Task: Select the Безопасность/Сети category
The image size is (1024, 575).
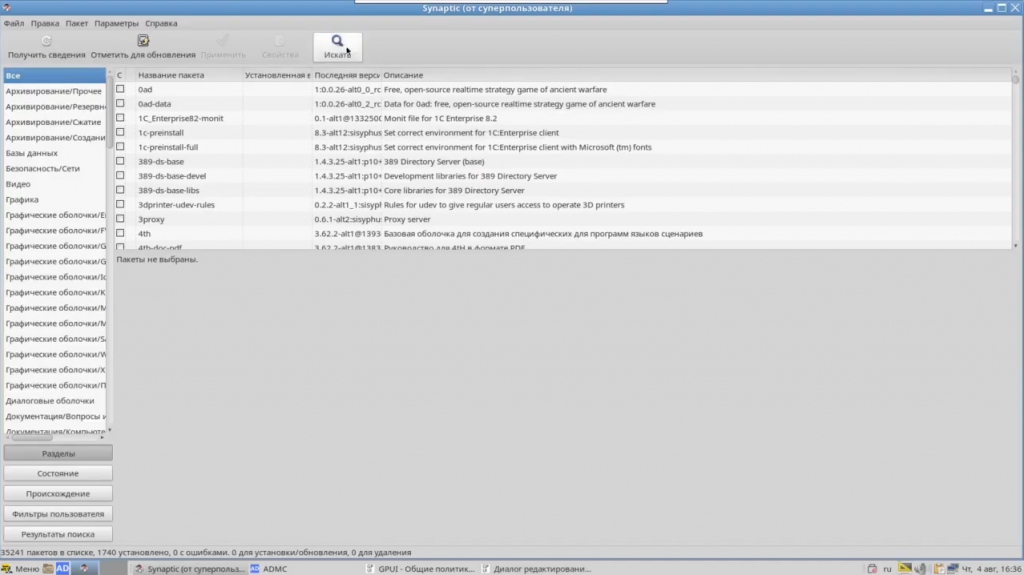Action: [x=54, y=168]
